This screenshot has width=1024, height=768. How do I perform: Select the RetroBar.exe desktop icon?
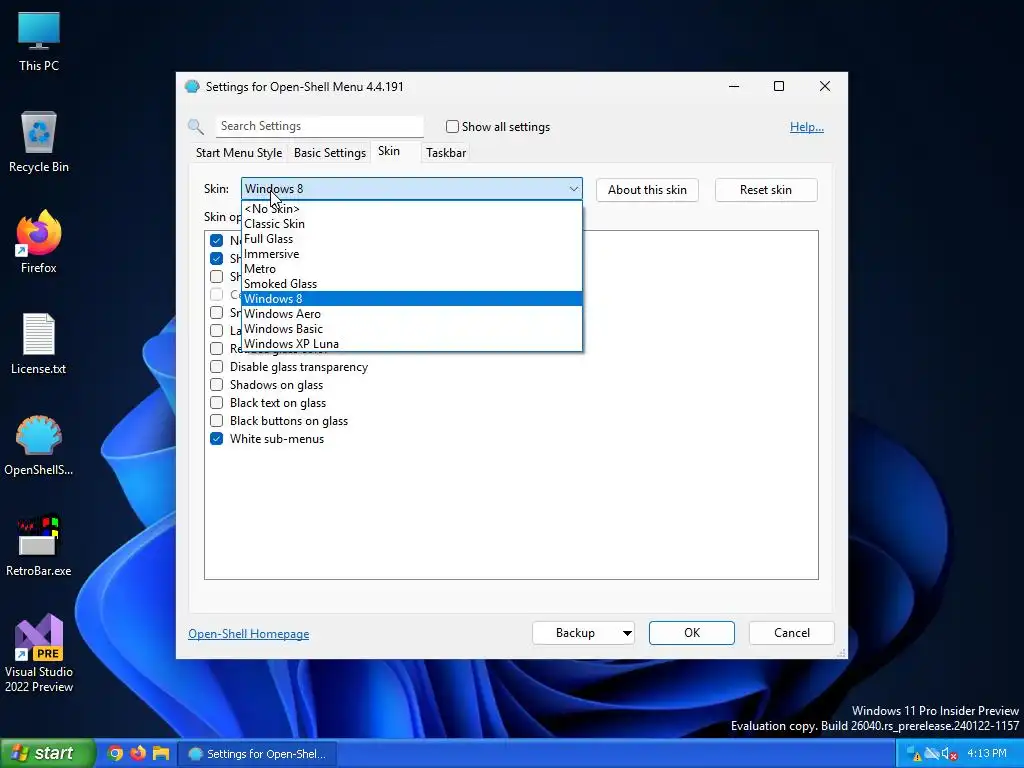pos(39,546)
